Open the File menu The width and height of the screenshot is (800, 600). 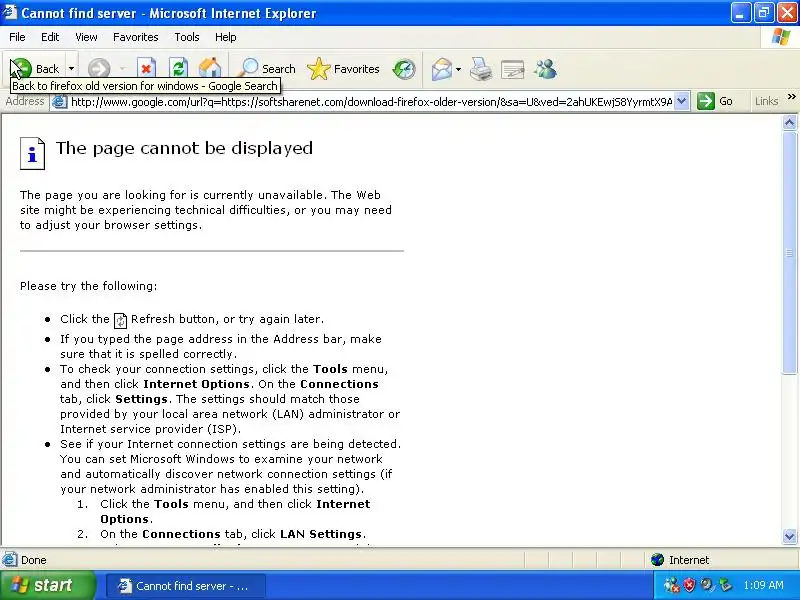(17, 37)
